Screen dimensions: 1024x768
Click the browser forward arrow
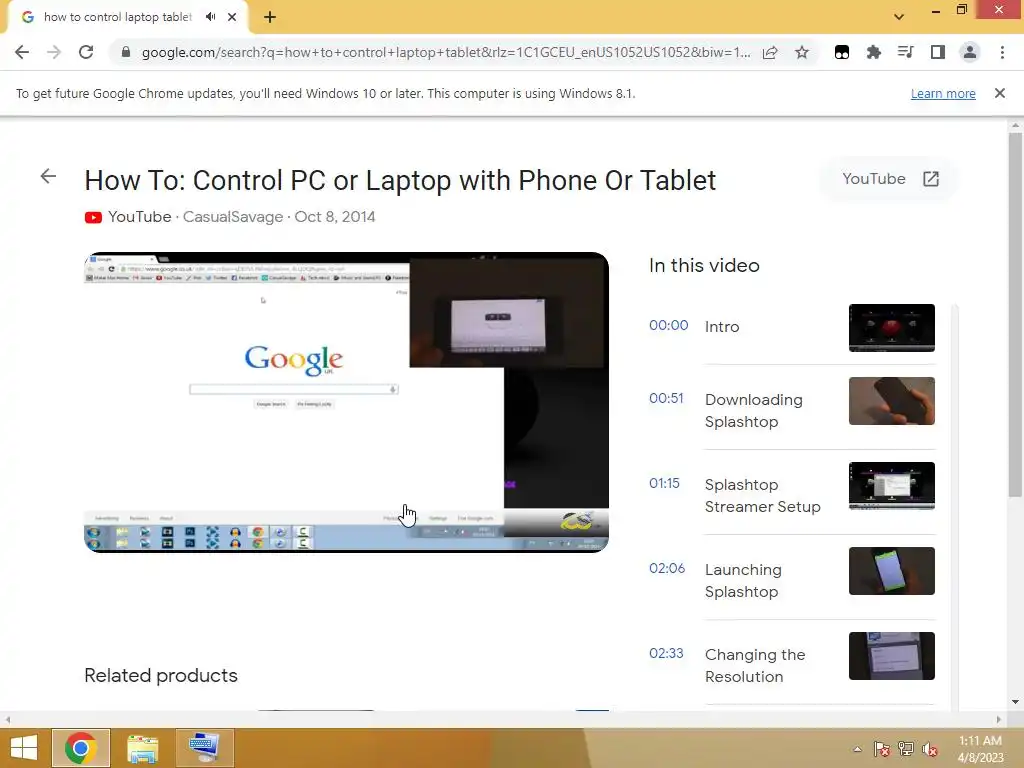tap(54, 52)
